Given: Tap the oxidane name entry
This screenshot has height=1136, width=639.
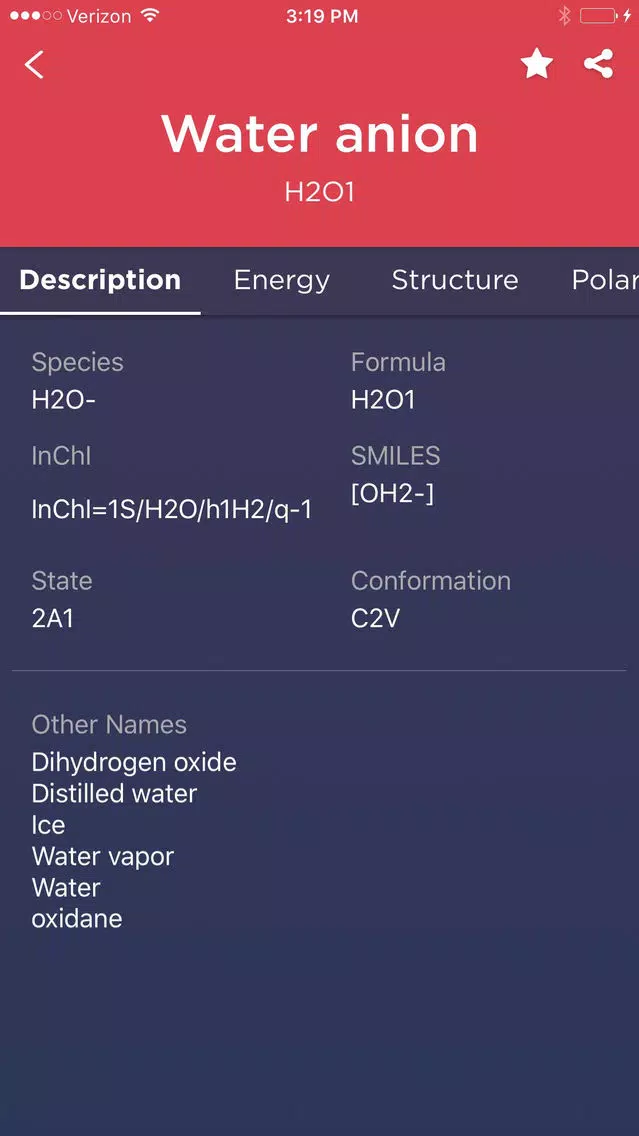Looking at the screenshot, I should pyautogui.click(x=77, y=919).
